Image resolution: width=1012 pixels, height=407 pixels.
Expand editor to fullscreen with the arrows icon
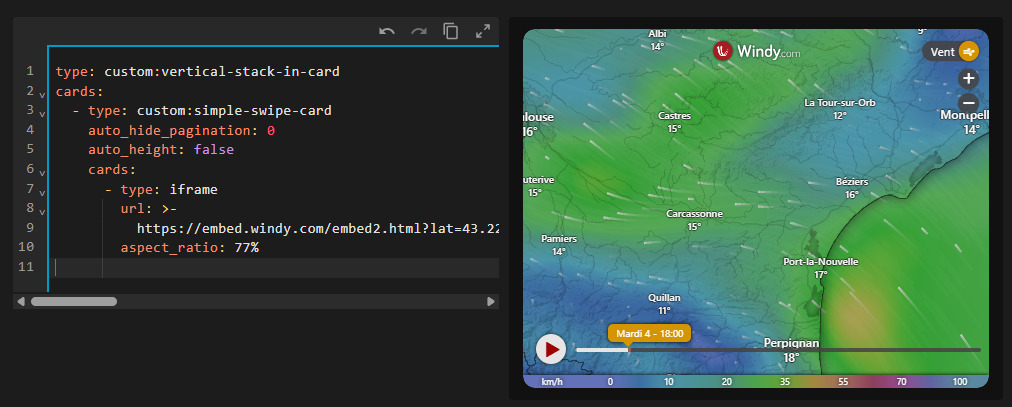483,31
